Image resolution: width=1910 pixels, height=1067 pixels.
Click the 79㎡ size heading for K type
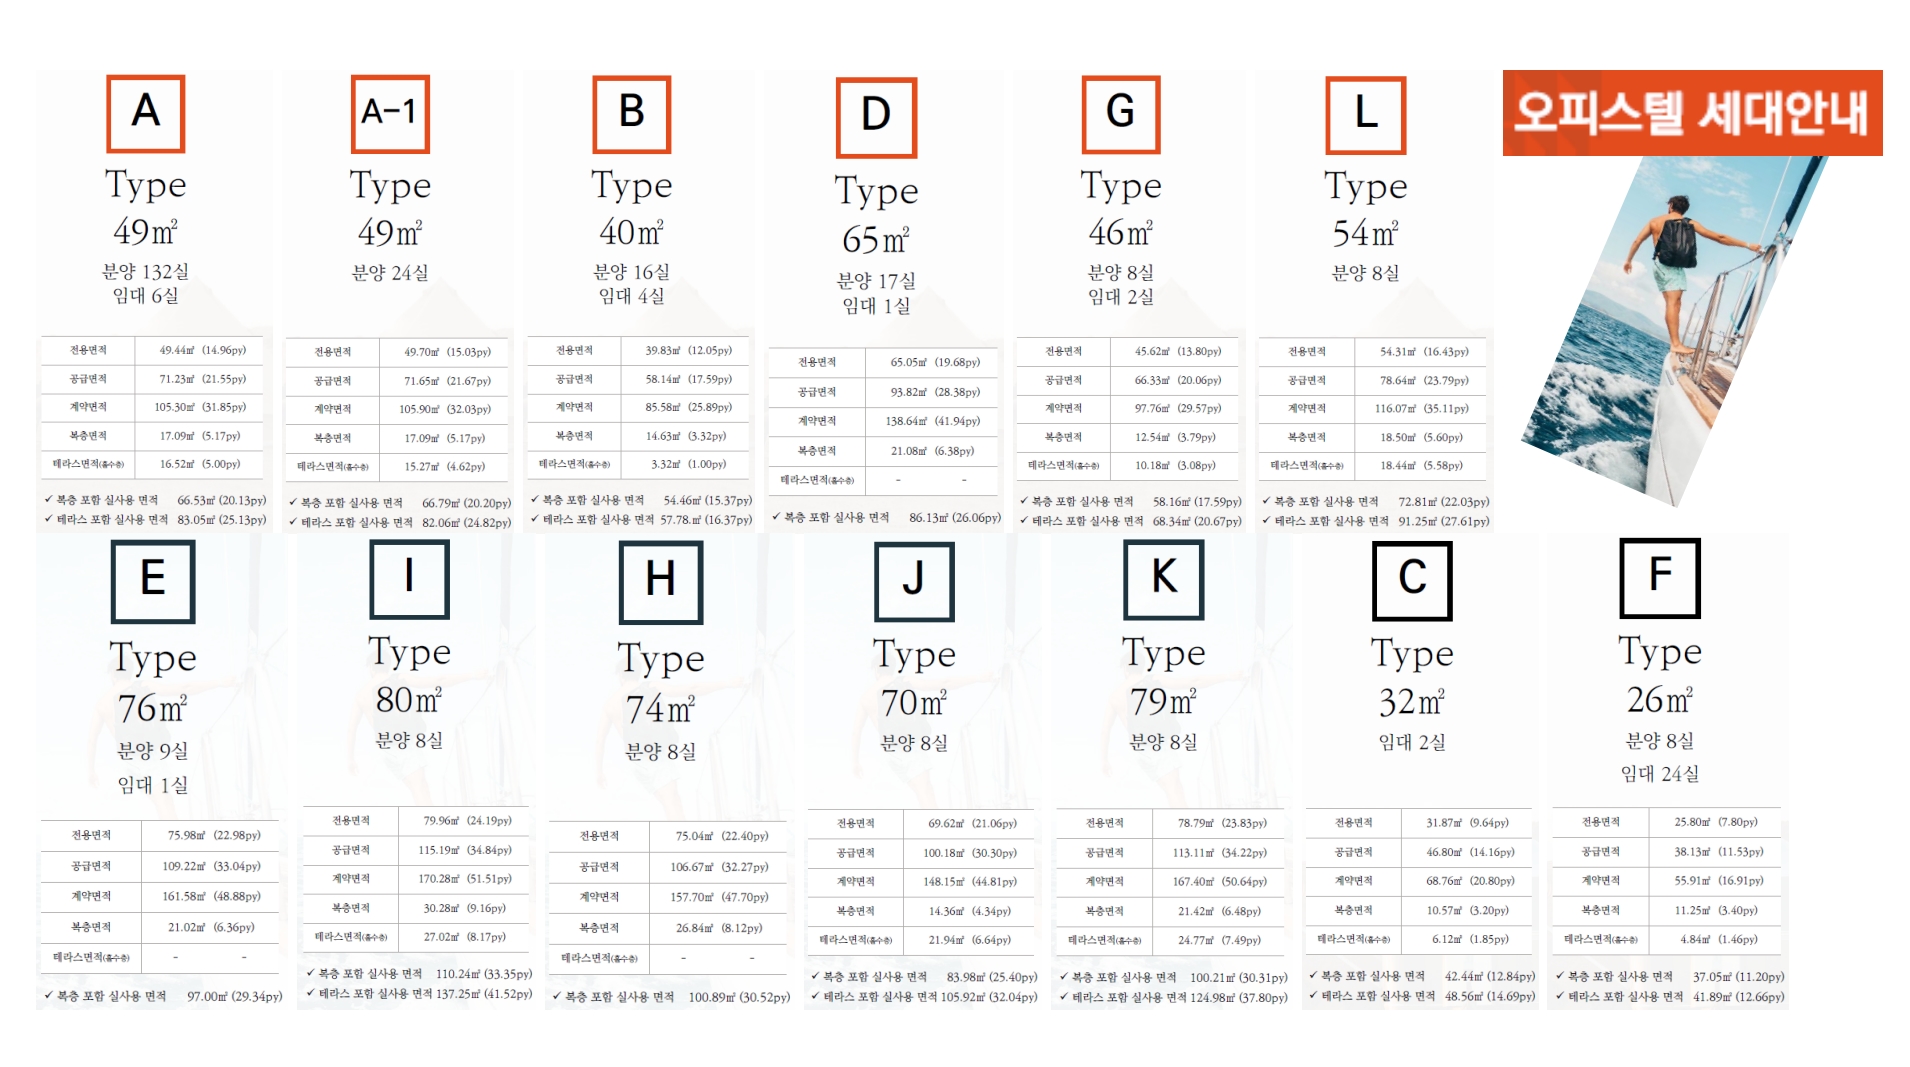coord(1163,701)
